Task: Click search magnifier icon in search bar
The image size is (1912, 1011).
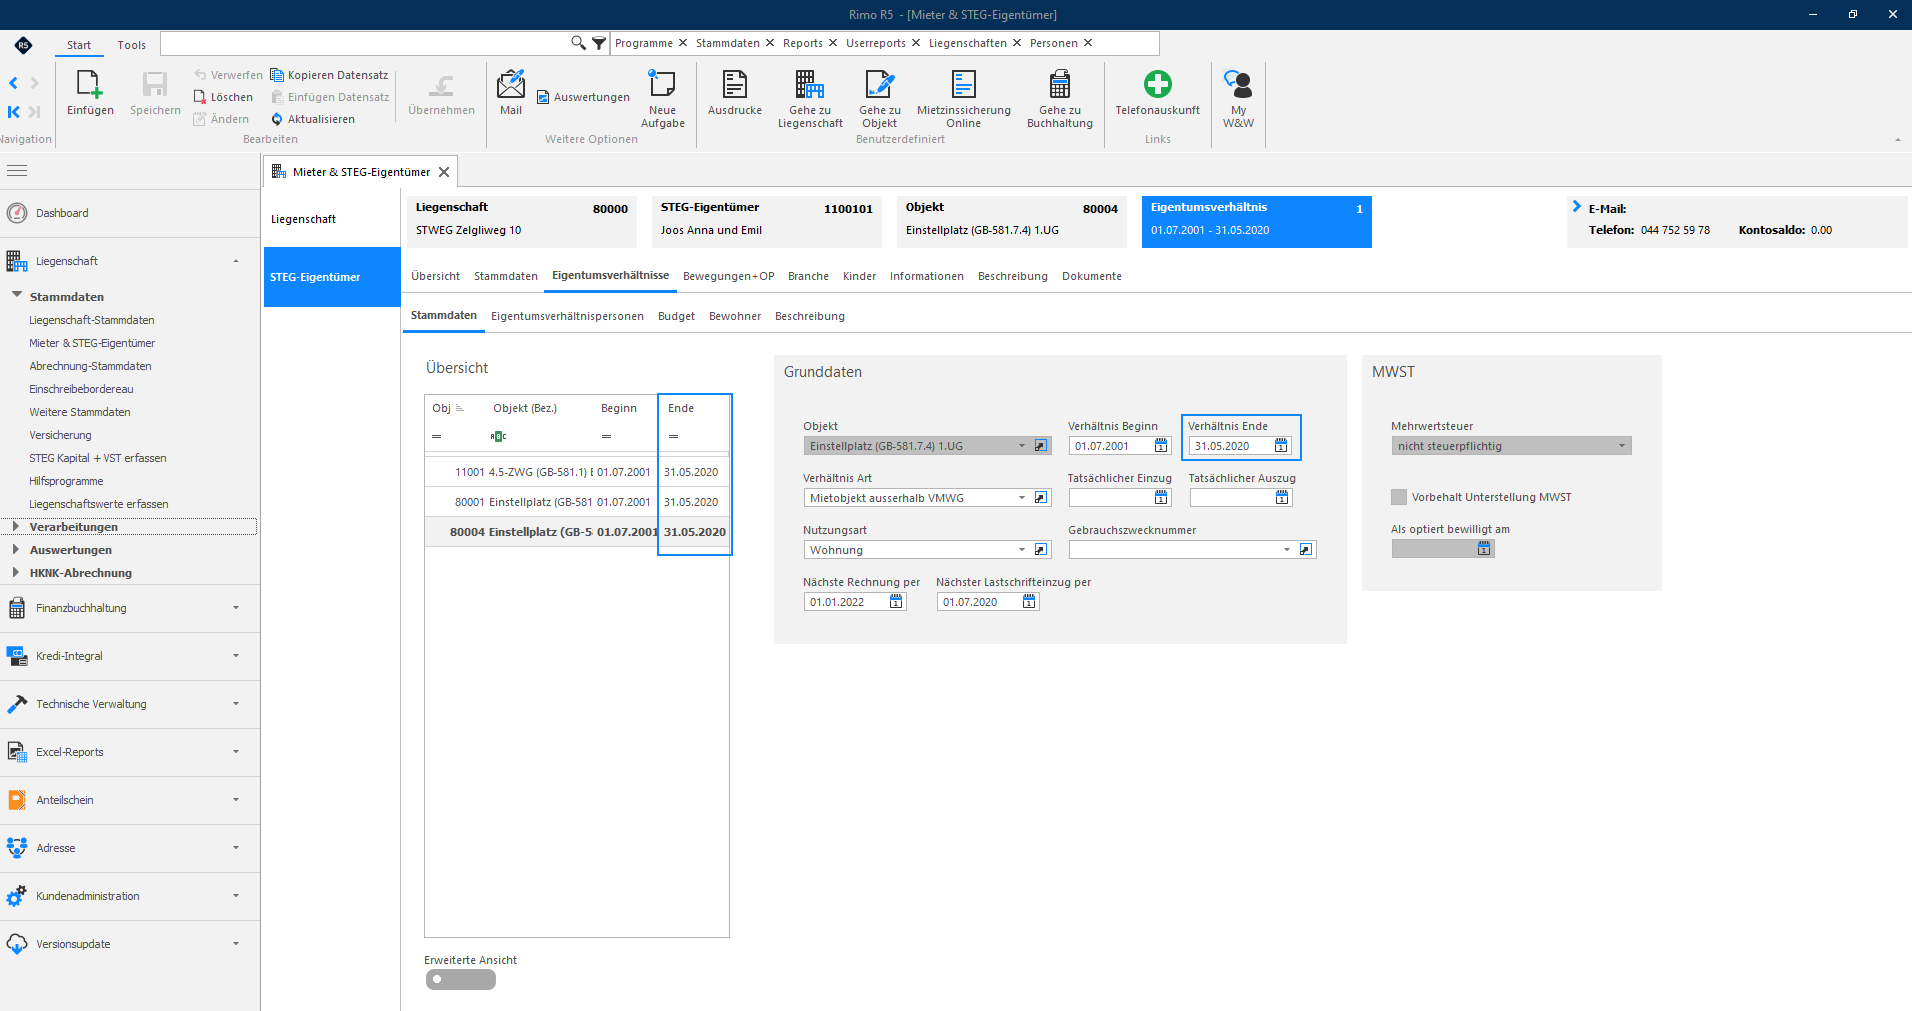Action: (578, 43)
